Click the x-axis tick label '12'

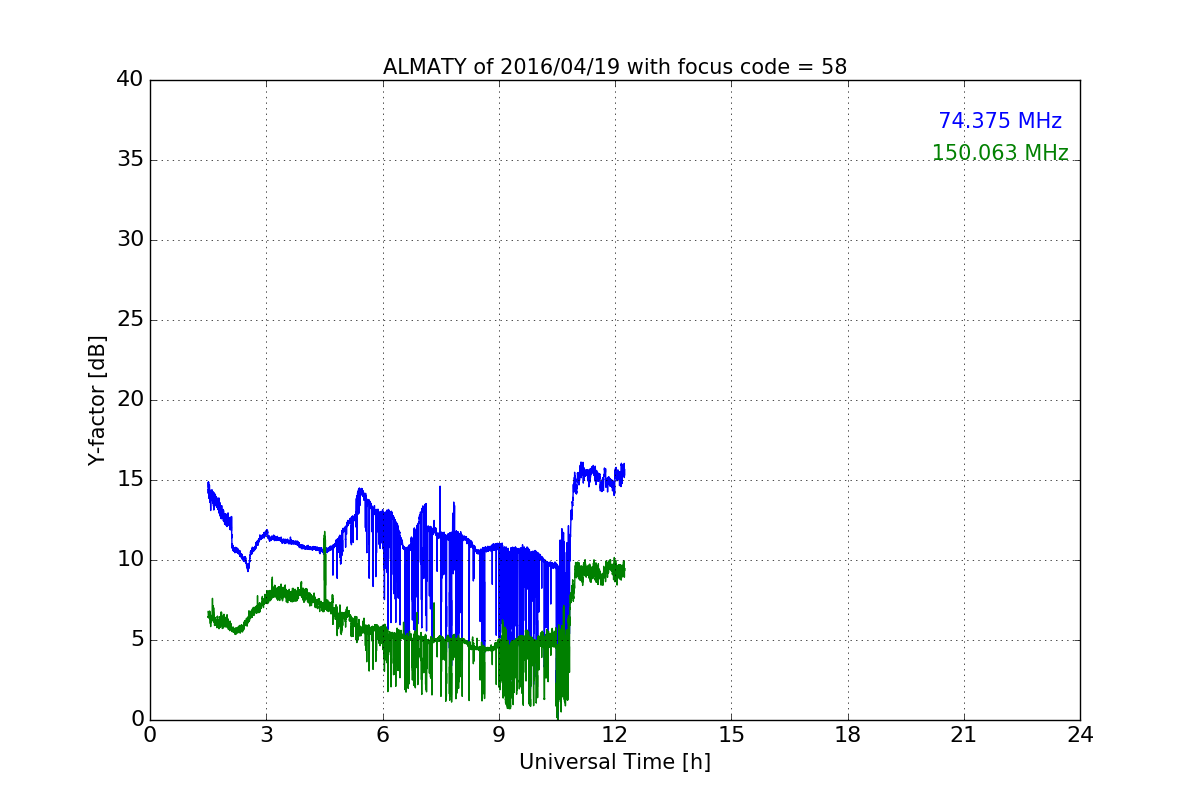pyautogui.click(x=615, y=734)
